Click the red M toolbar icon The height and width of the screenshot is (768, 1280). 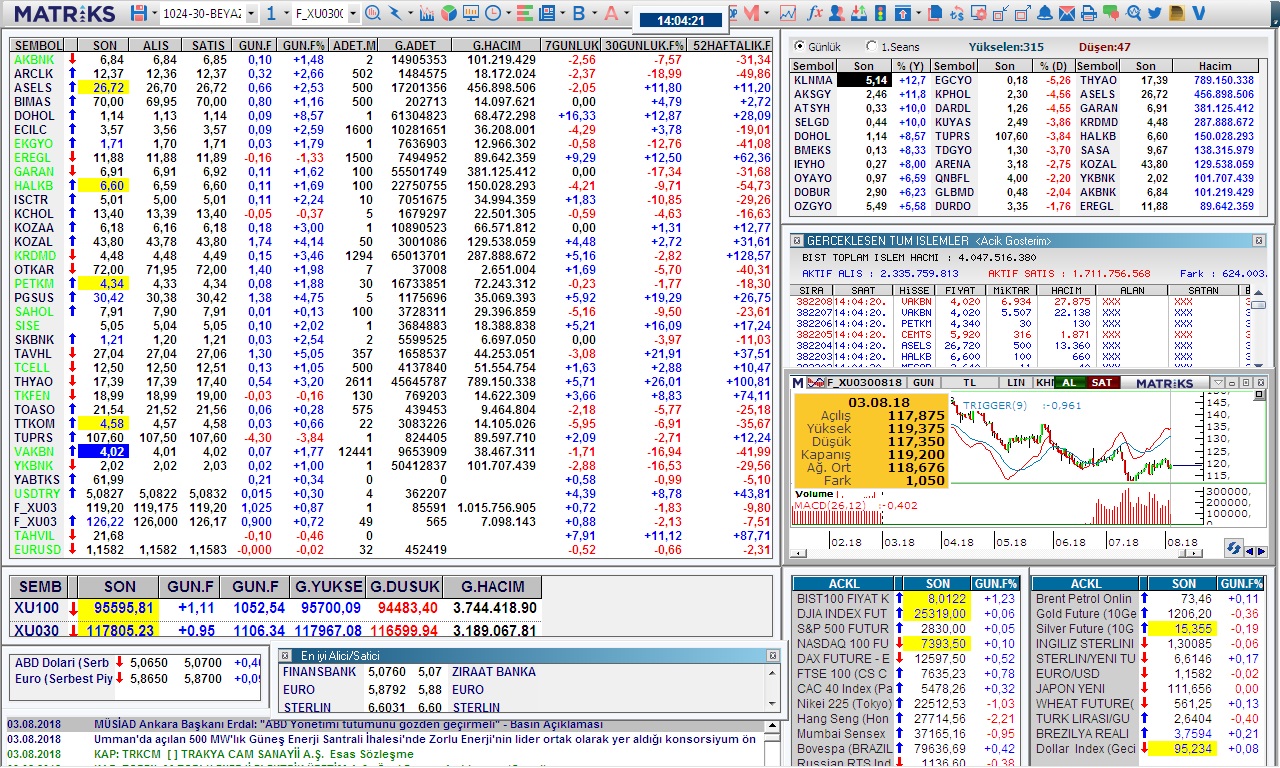[x=751, y=13]
